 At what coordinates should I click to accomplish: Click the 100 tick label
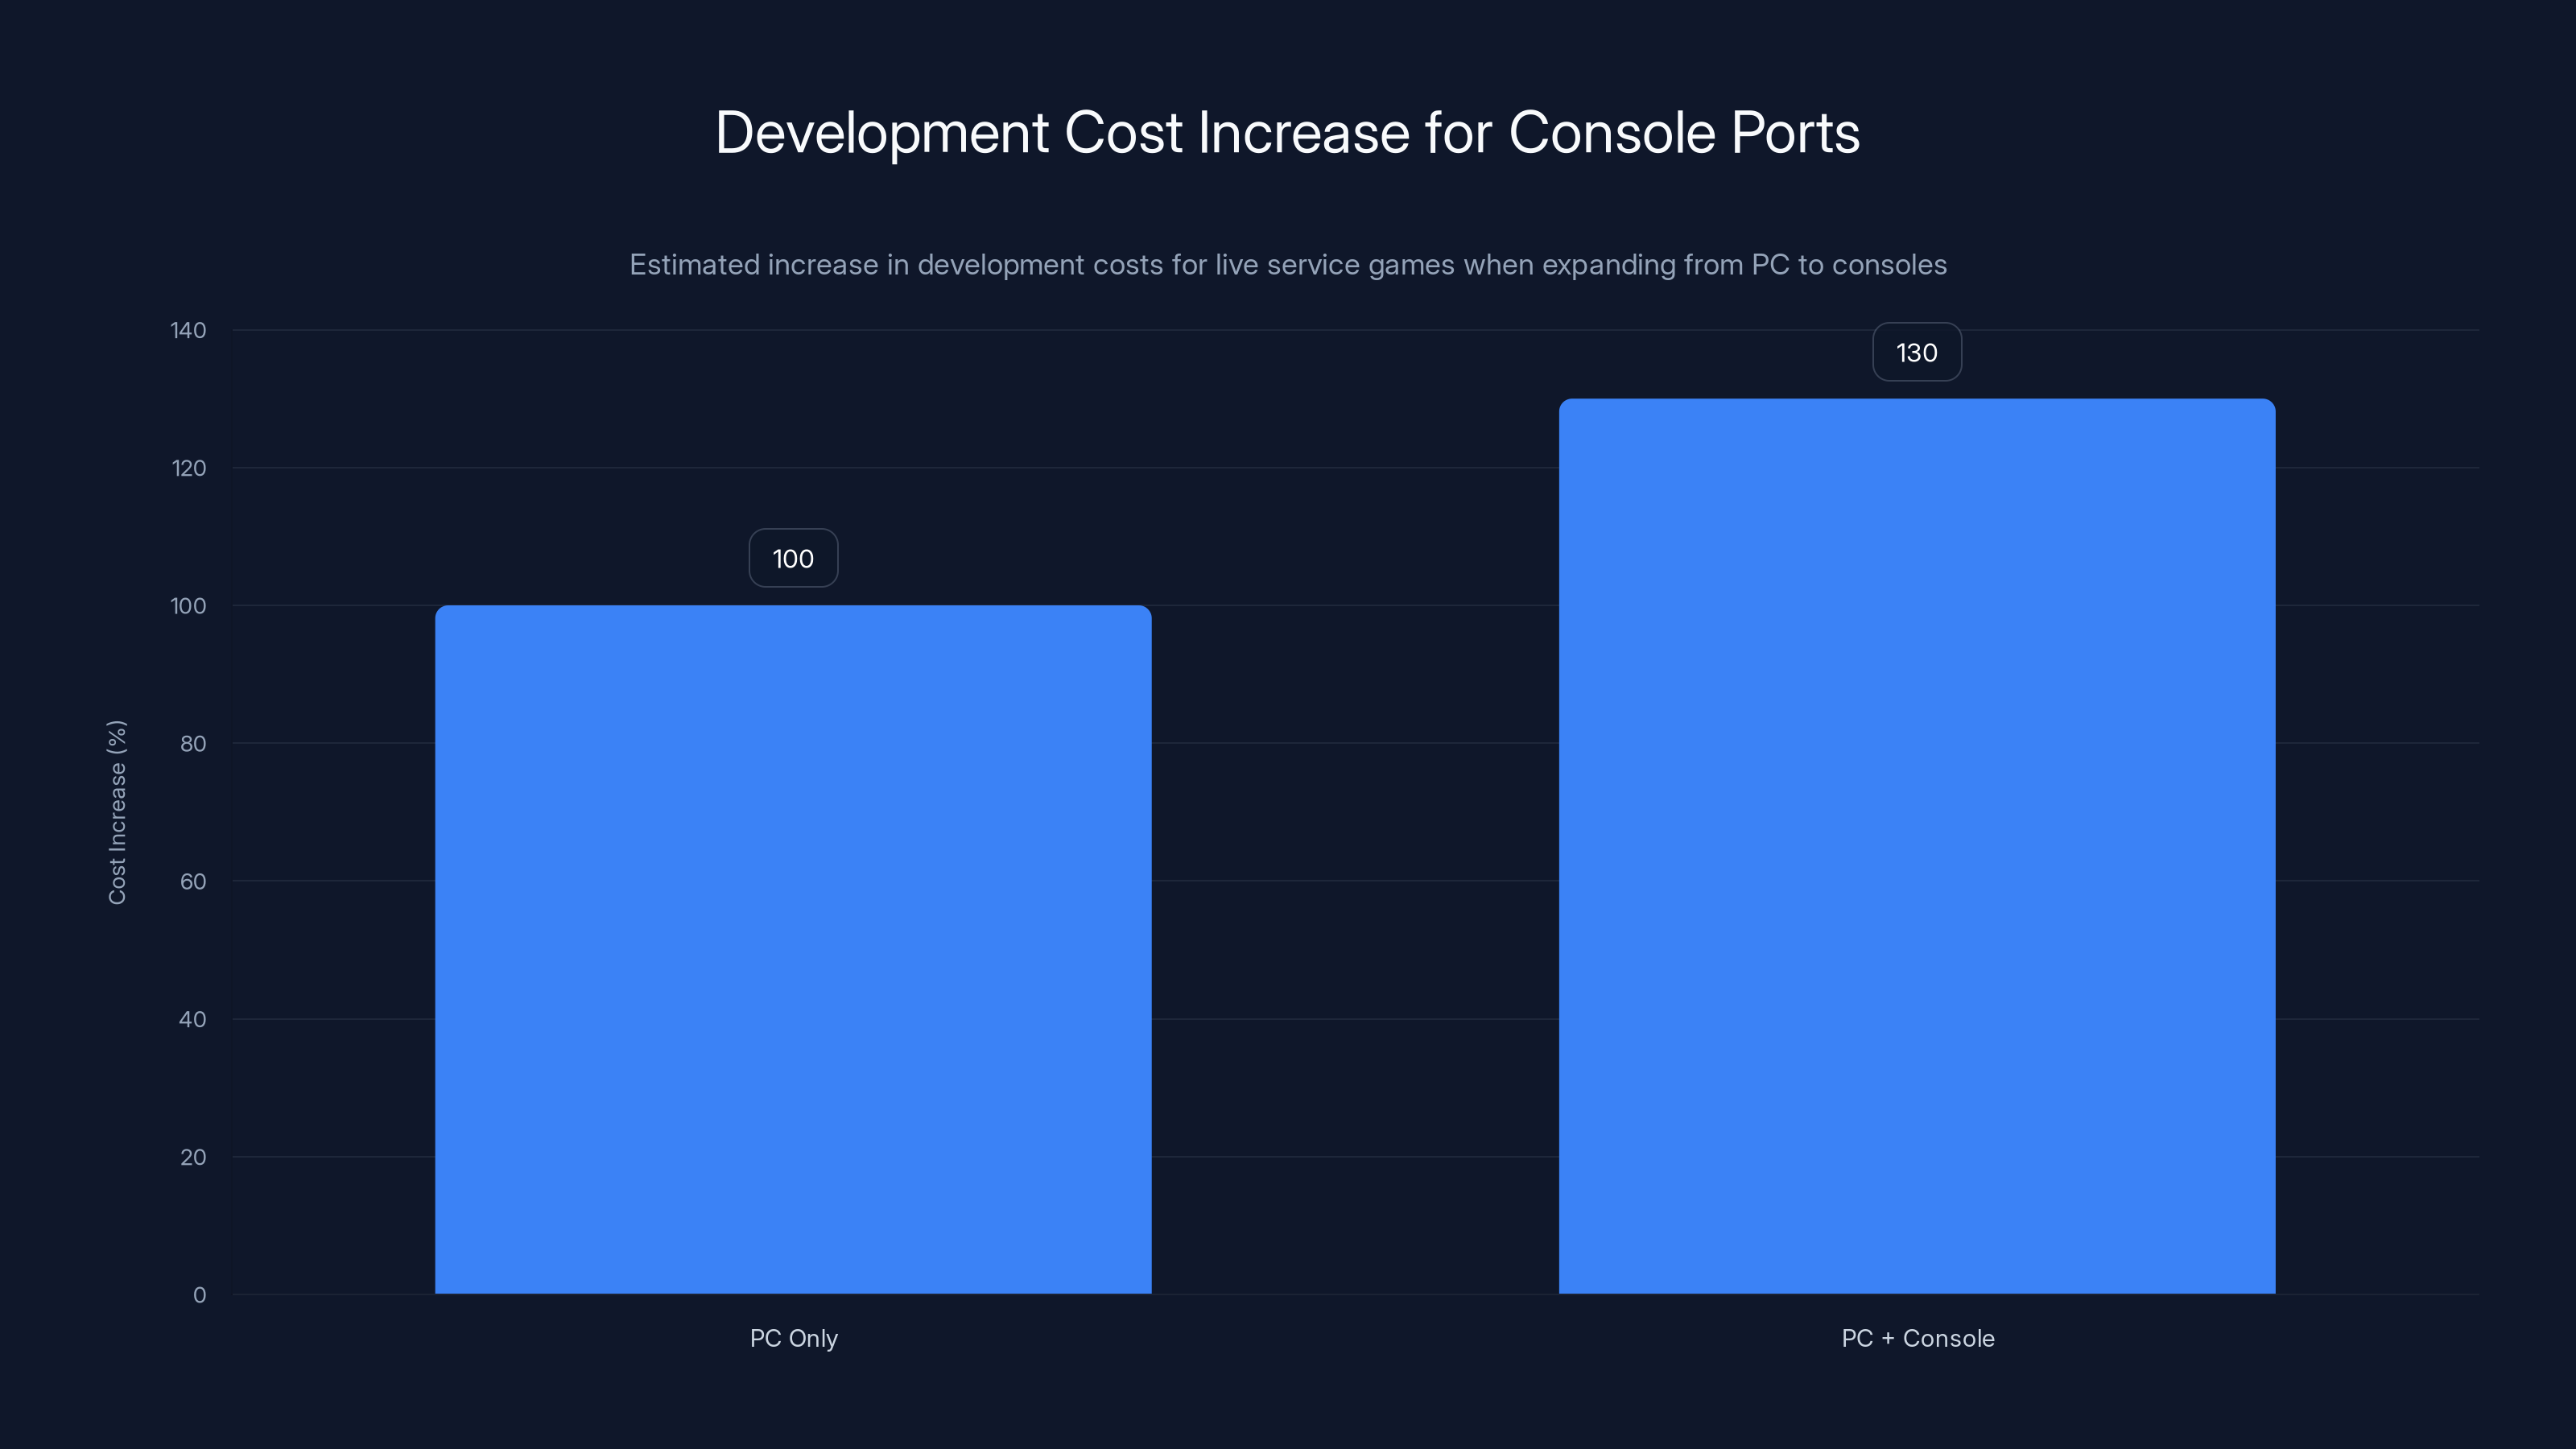click(191, 605)
